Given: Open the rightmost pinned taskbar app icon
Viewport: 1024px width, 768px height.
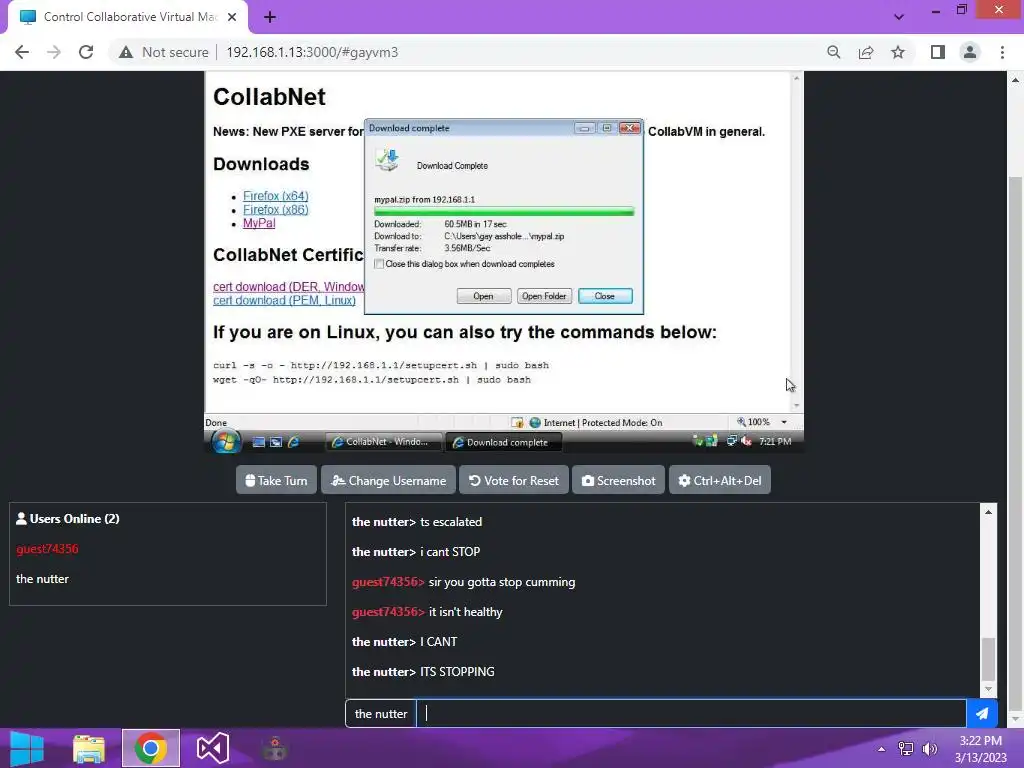Looking at the screenshot, I should click(274, 748).
